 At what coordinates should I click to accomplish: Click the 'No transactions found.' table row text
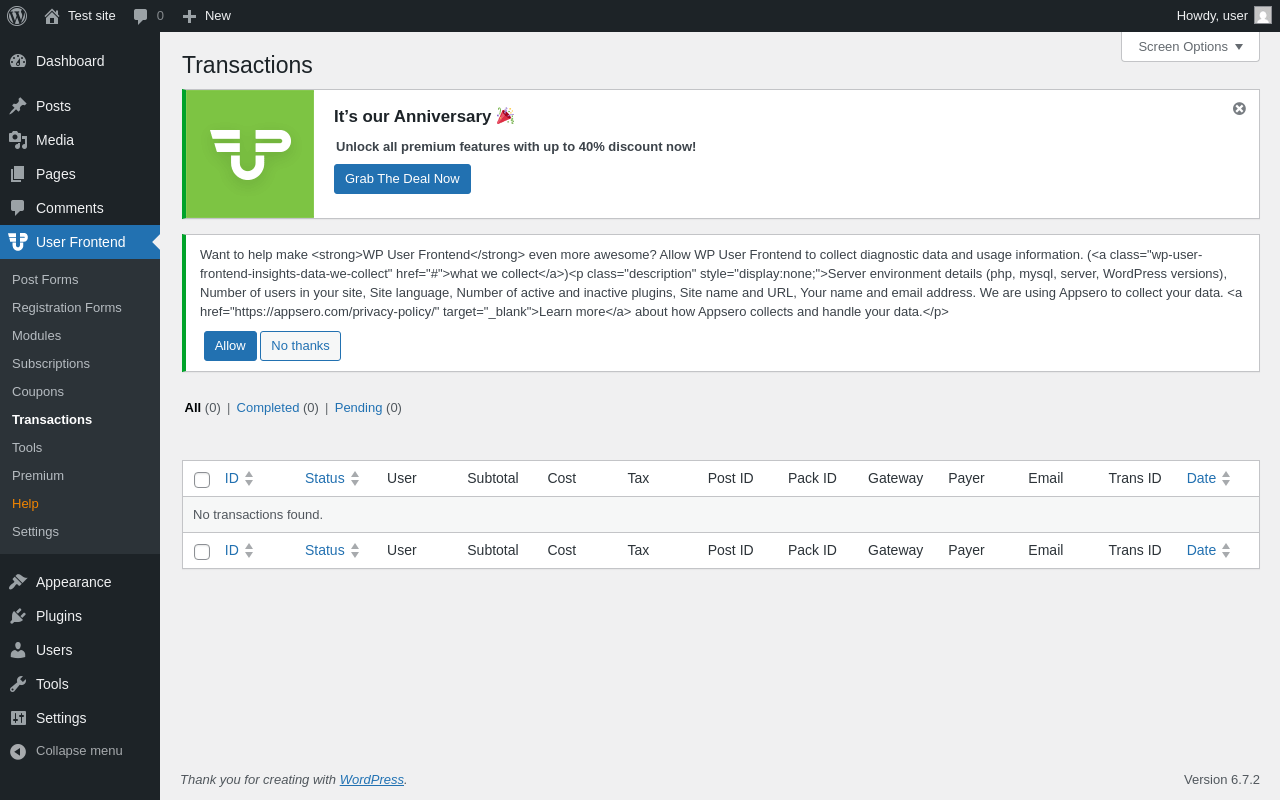258,515
